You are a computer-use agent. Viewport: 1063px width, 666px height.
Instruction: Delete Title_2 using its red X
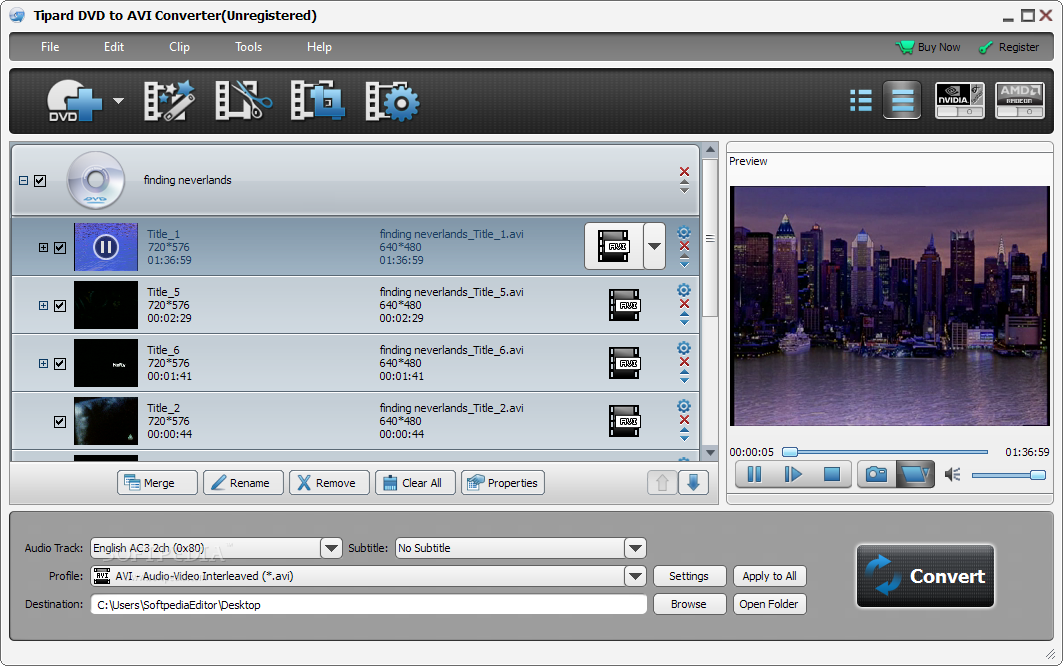click(x=685, y=420)
